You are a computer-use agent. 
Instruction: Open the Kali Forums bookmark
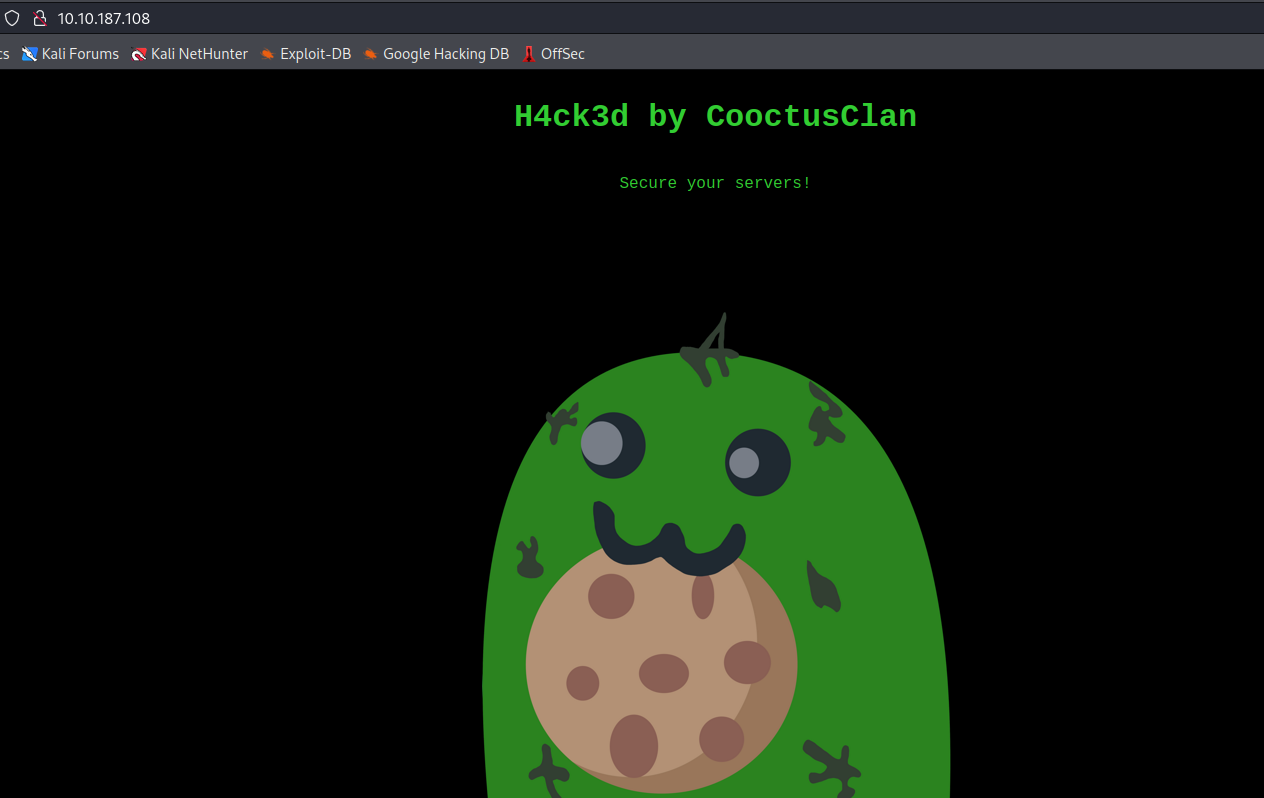(70, 54)
